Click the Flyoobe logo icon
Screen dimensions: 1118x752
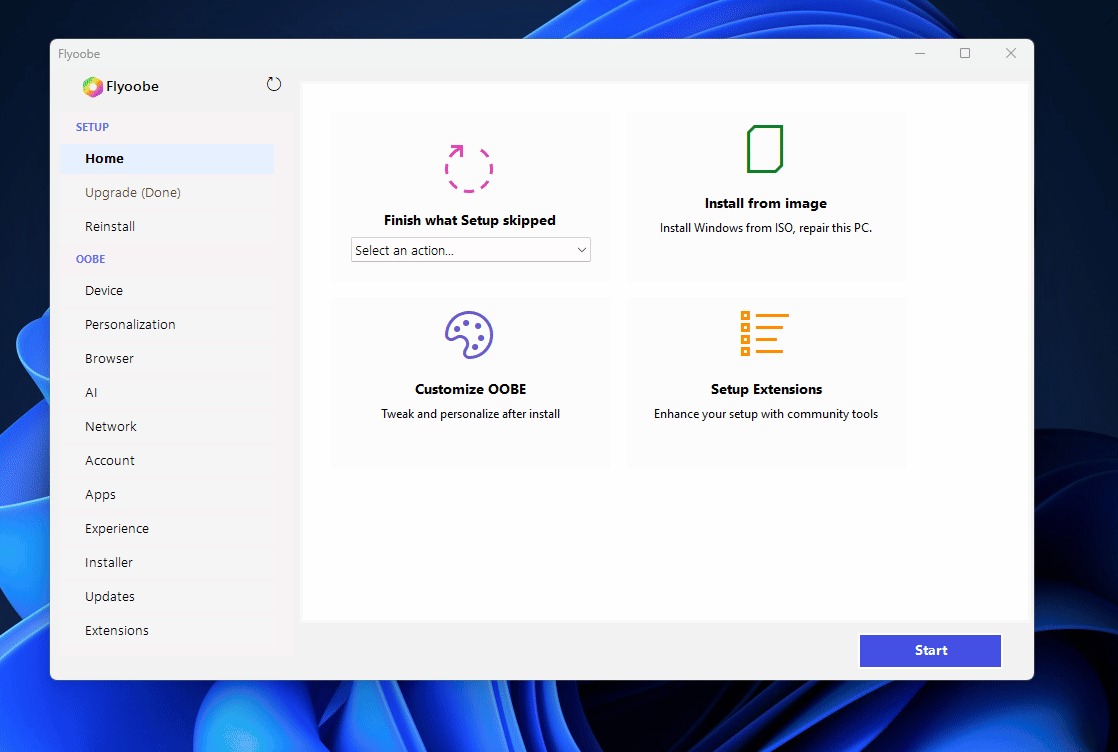click(x=92, y=87)
